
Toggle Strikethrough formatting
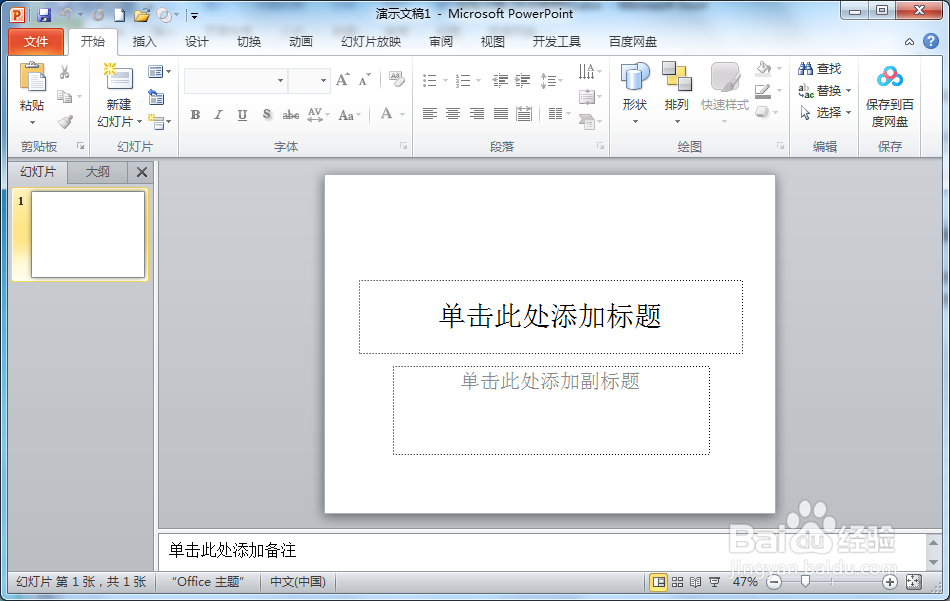click(291, 115)
